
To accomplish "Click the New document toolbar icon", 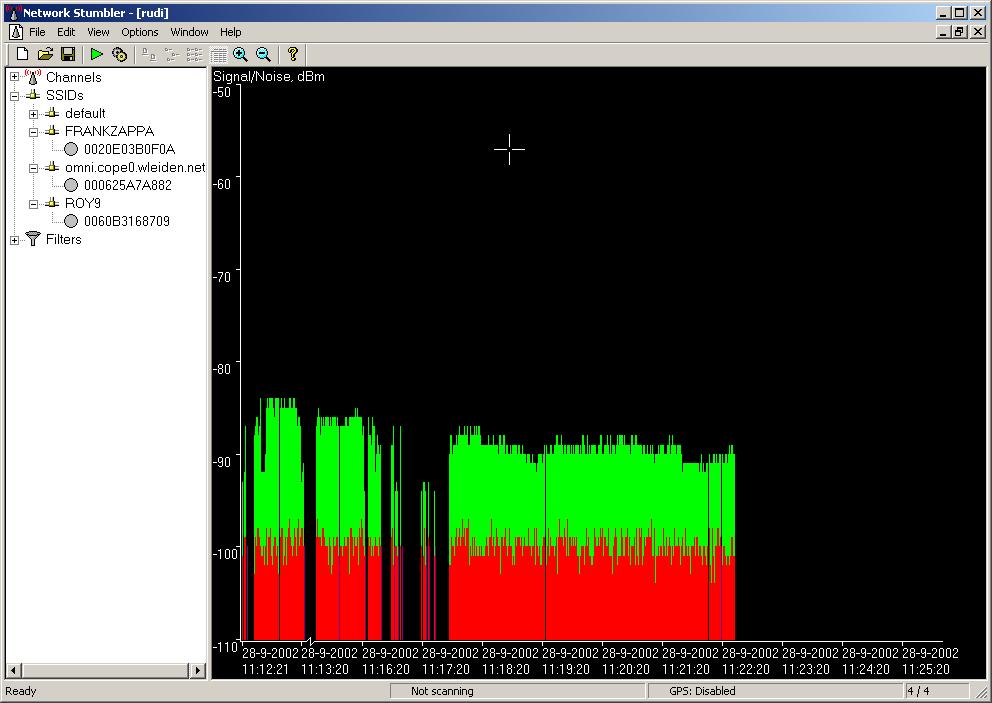I will [22, 54].
